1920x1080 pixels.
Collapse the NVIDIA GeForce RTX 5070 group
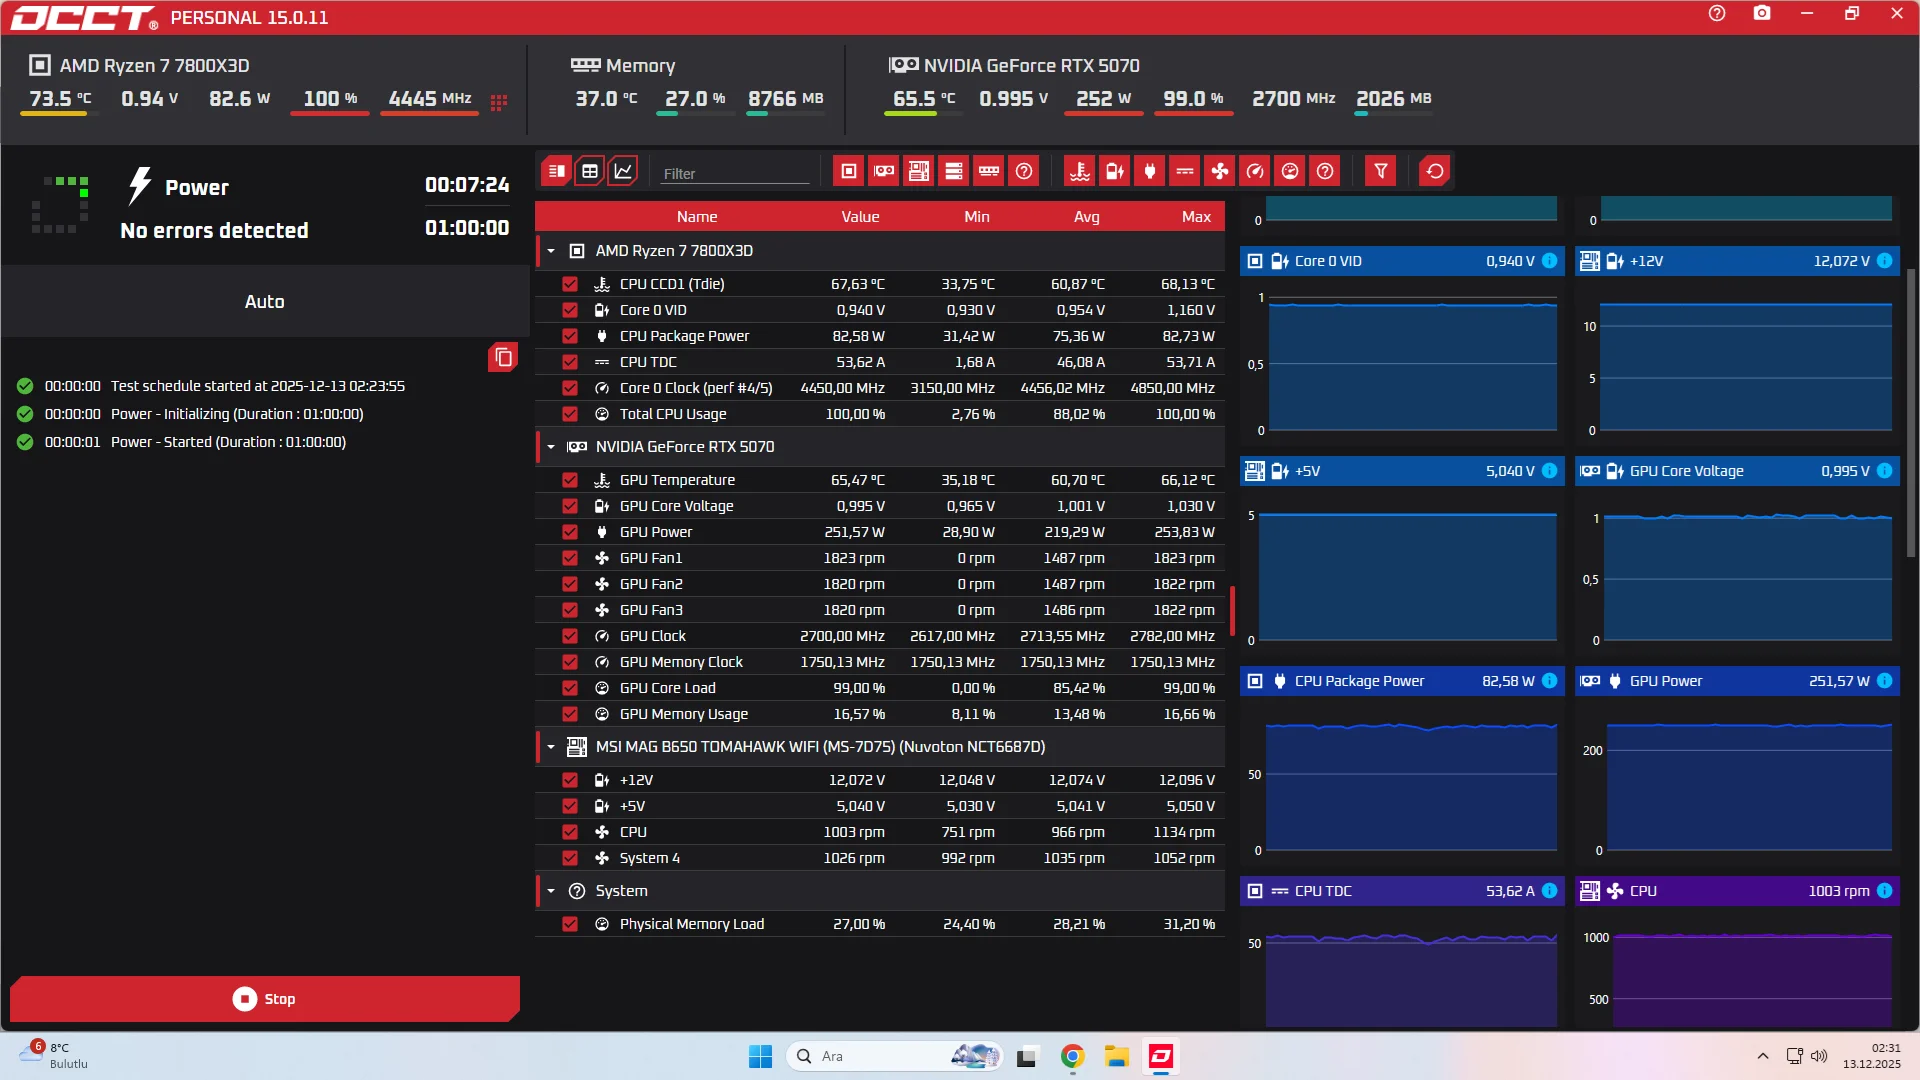551,447
